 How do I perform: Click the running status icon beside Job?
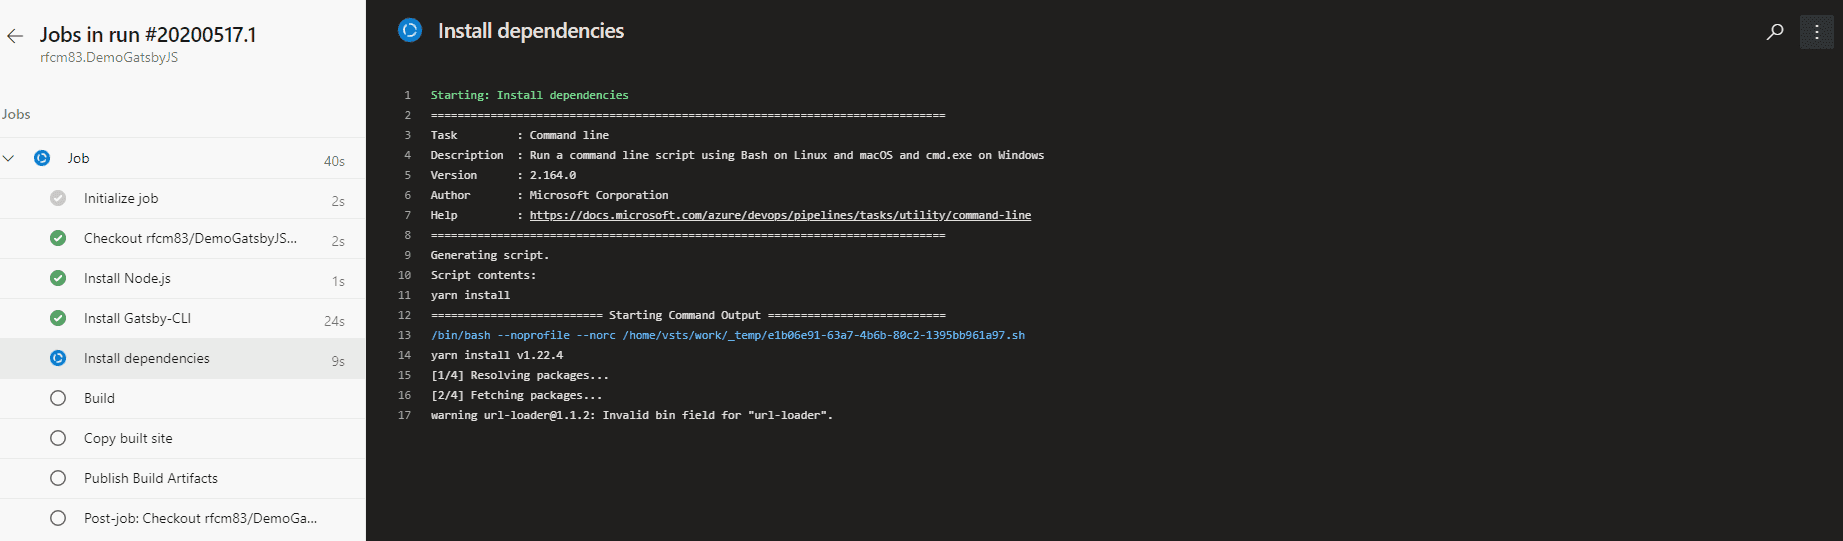[42, 158]
